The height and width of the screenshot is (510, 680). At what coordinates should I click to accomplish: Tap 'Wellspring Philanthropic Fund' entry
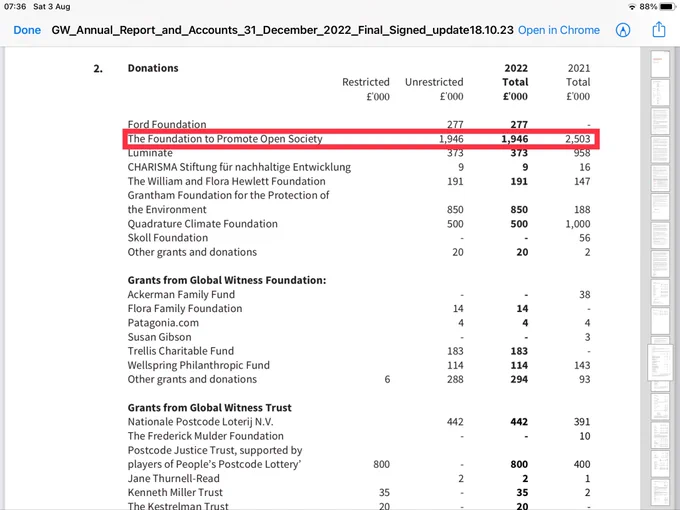pyautogui.click(x=199, y=365)
